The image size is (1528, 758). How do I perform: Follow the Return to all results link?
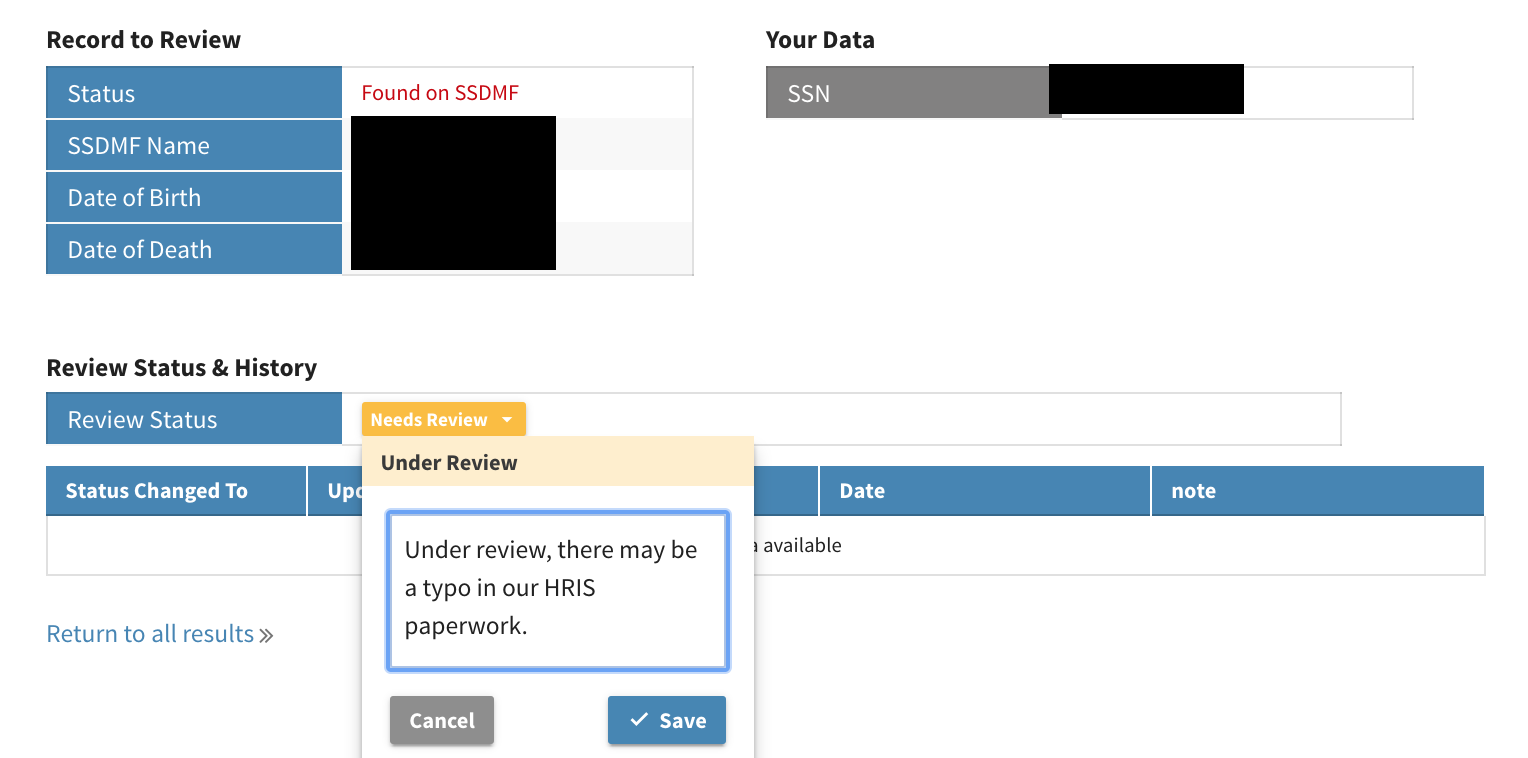tap(148, 633)
